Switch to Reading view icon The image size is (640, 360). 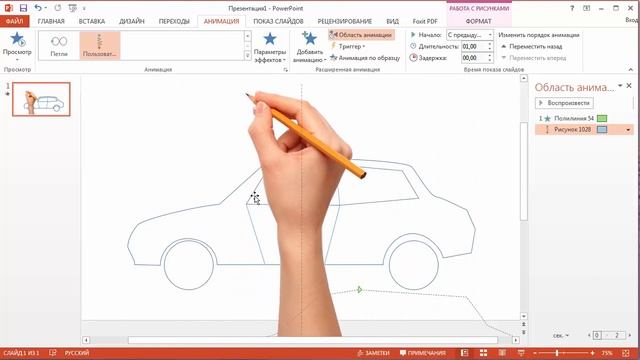click(x=502, y=353)
